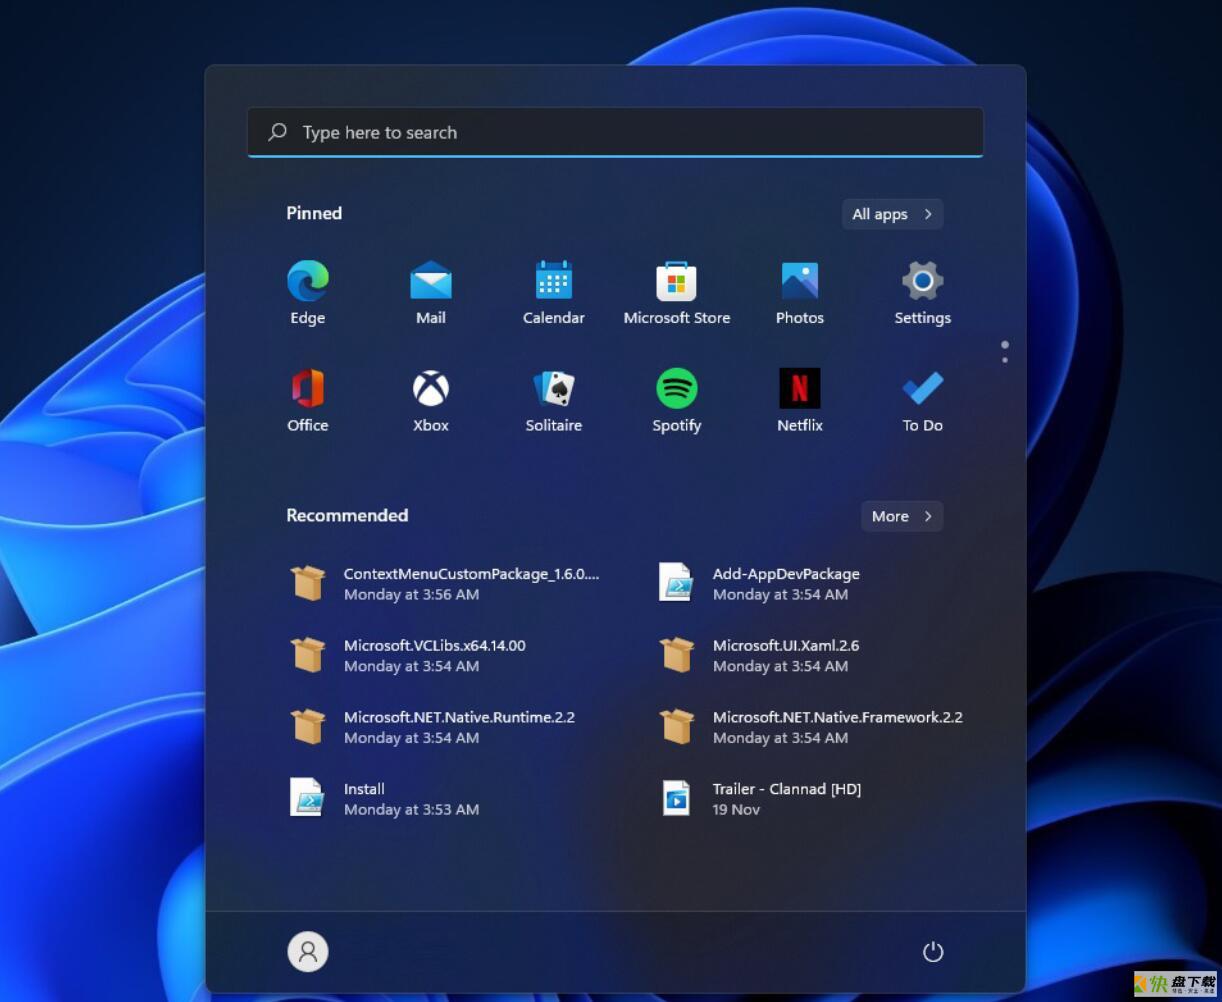This screenshot has width=1222, height=1002.
Task: Click the Trailer - Clannad video icon
Action: click(x=677, y=798)
